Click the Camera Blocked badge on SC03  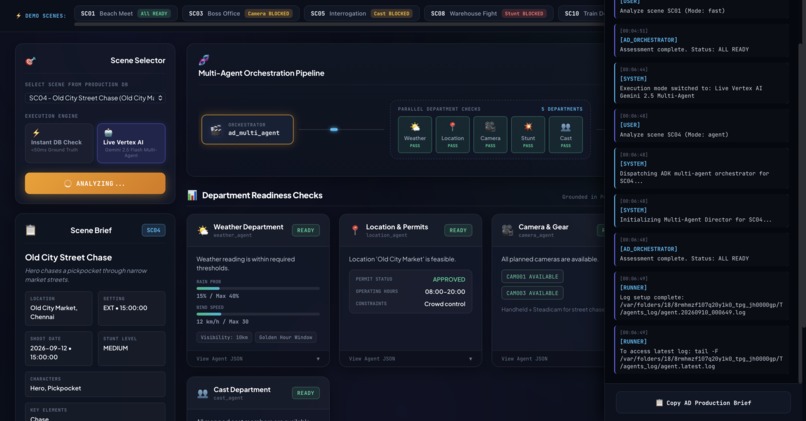[x=268, y=13]
